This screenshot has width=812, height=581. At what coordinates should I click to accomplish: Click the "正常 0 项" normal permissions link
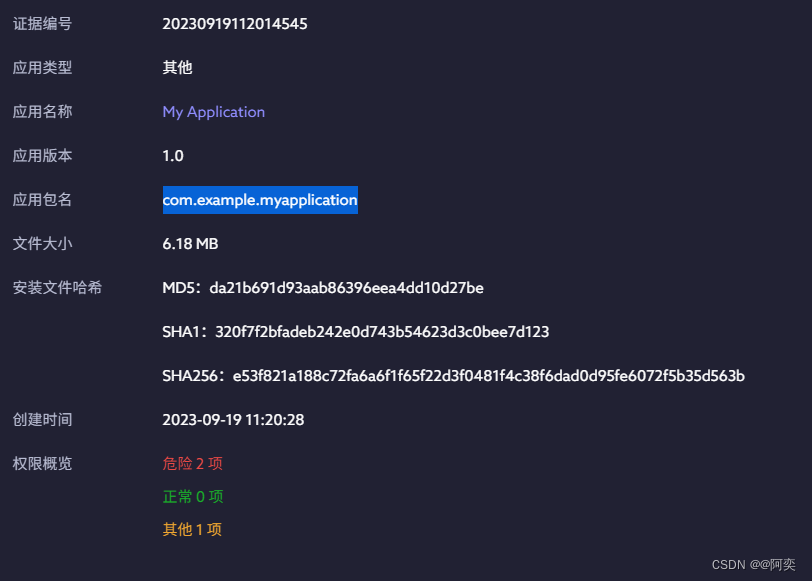tap(192, 496)
